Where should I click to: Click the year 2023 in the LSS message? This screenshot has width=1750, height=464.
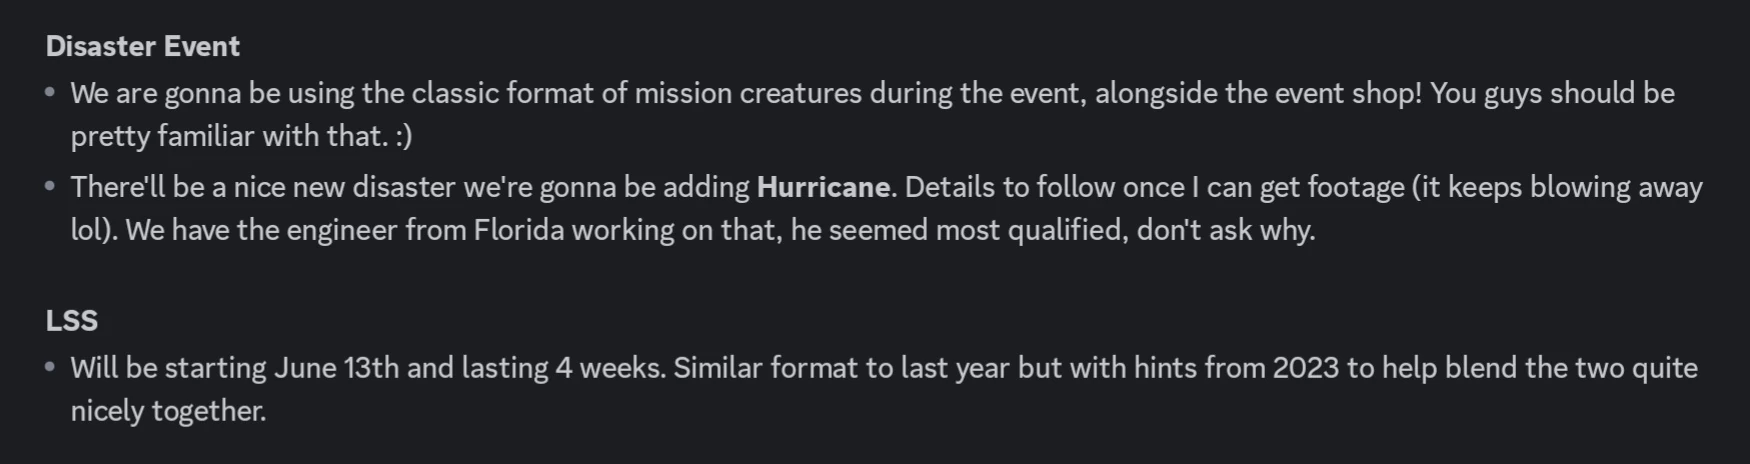point(1305,368)
